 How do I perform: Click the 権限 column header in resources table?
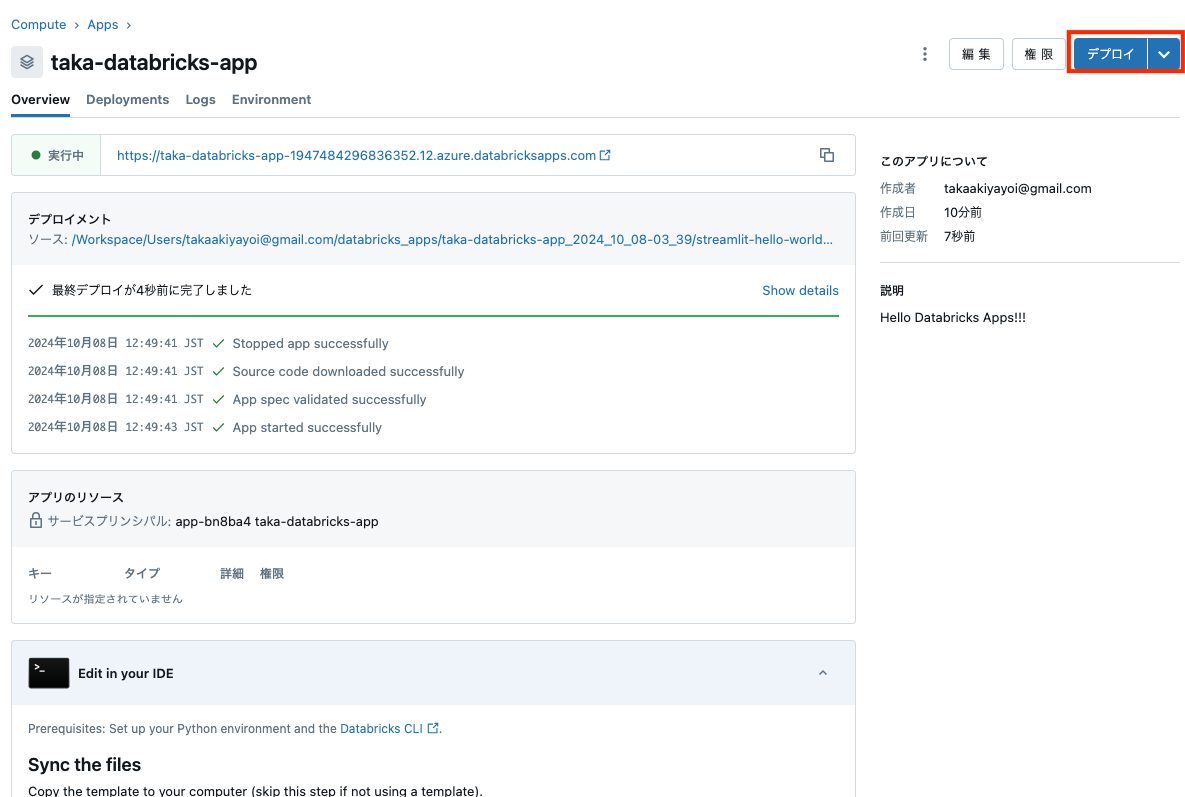(x=272, y=573)
